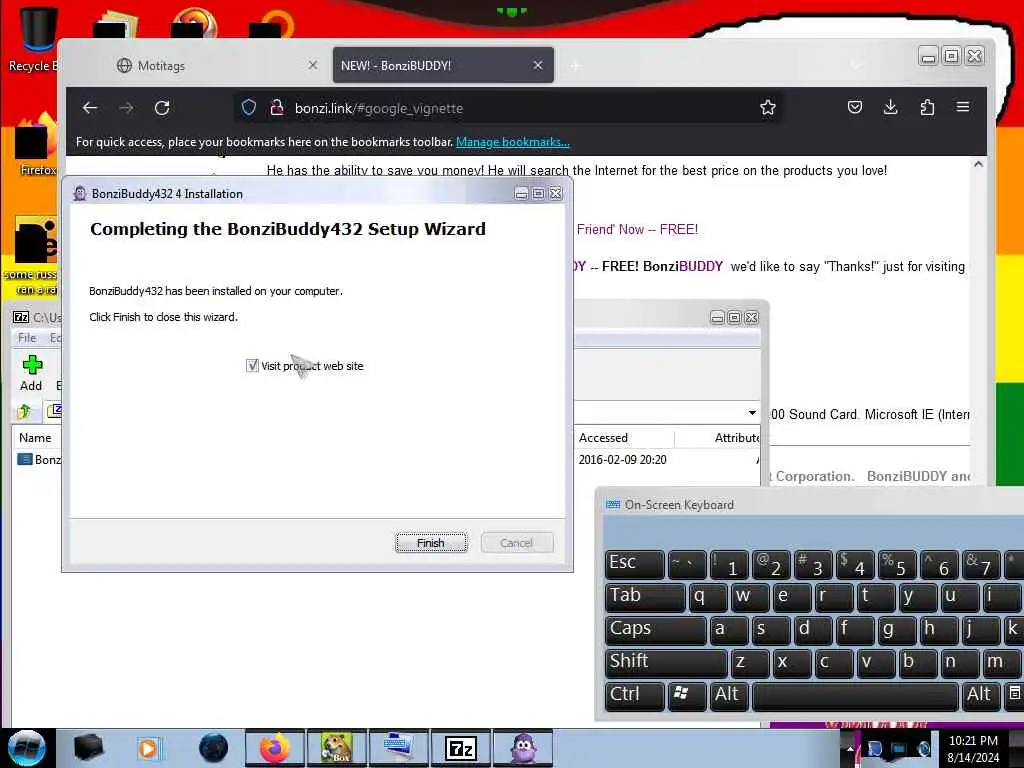
Task: Bookmark this page with the star
Action: pyautogui.click(x=768, y=108)
